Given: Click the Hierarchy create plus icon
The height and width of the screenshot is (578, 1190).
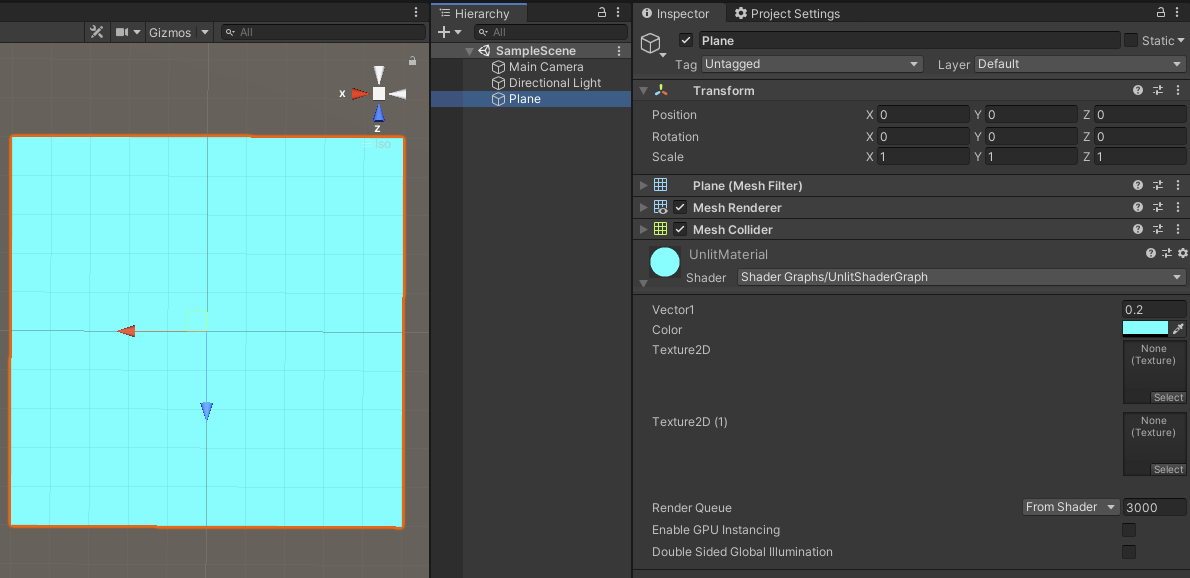Looking at the screenshot, I should click(x=445, y=32).
